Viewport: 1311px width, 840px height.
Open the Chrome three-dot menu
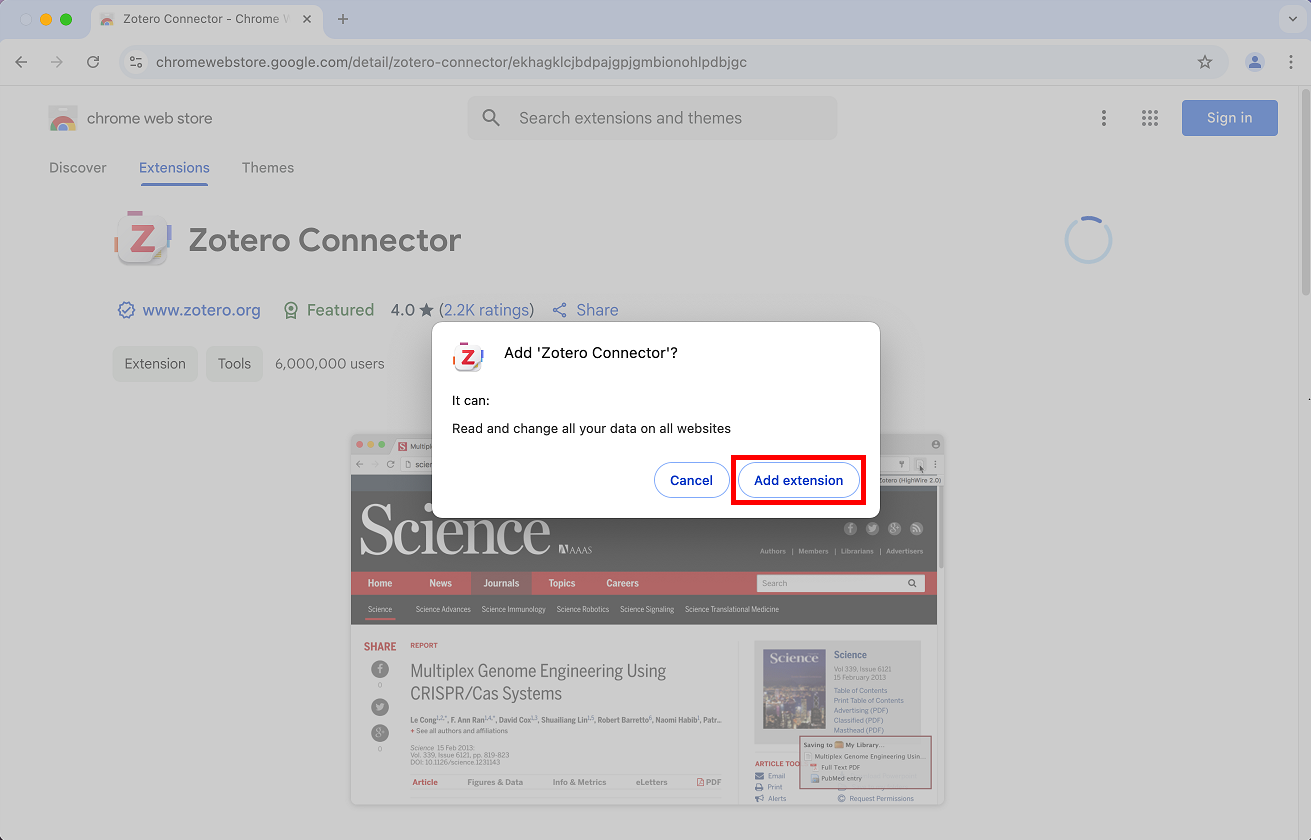1291,62
